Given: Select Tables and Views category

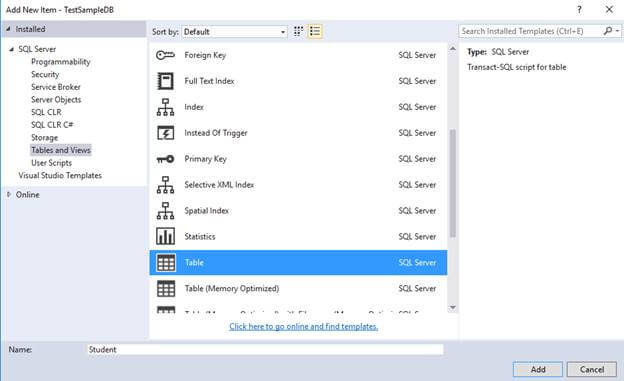Looking at the screenshot, I should click(61, 150).
